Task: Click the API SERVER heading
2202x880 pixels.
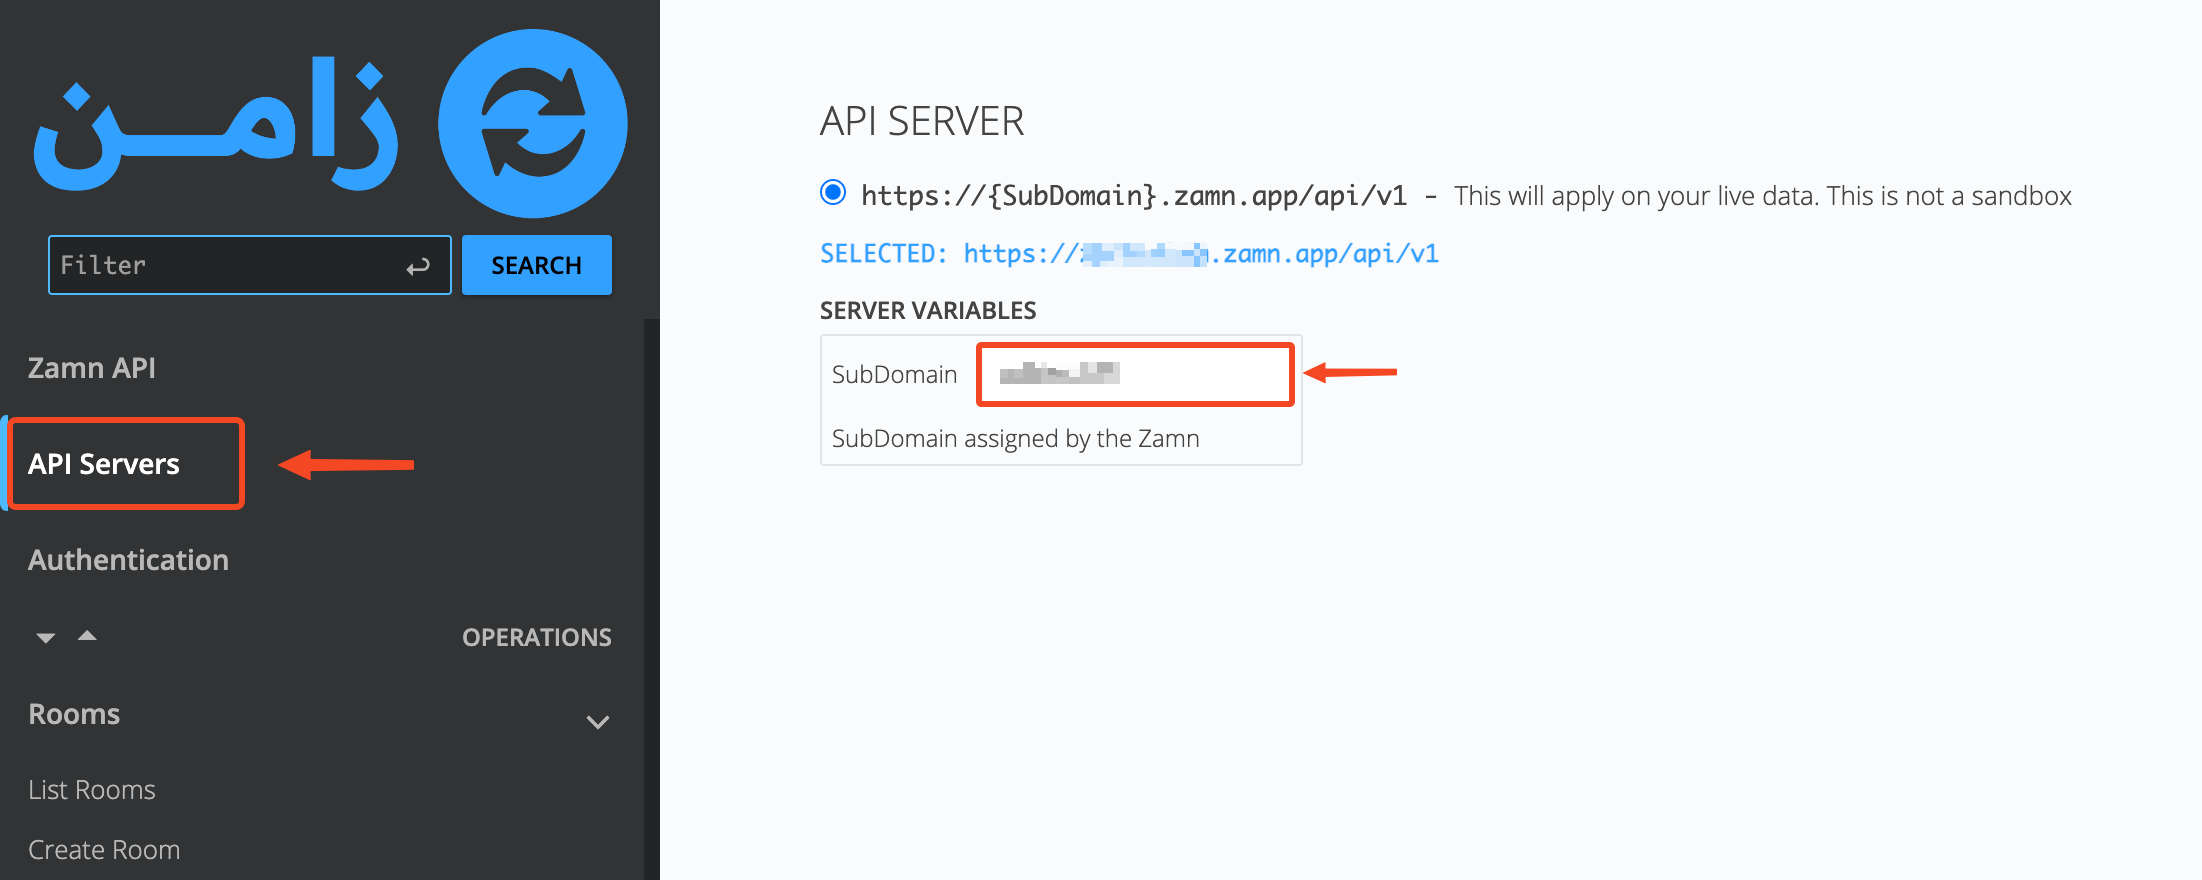Action: [922, 122]
